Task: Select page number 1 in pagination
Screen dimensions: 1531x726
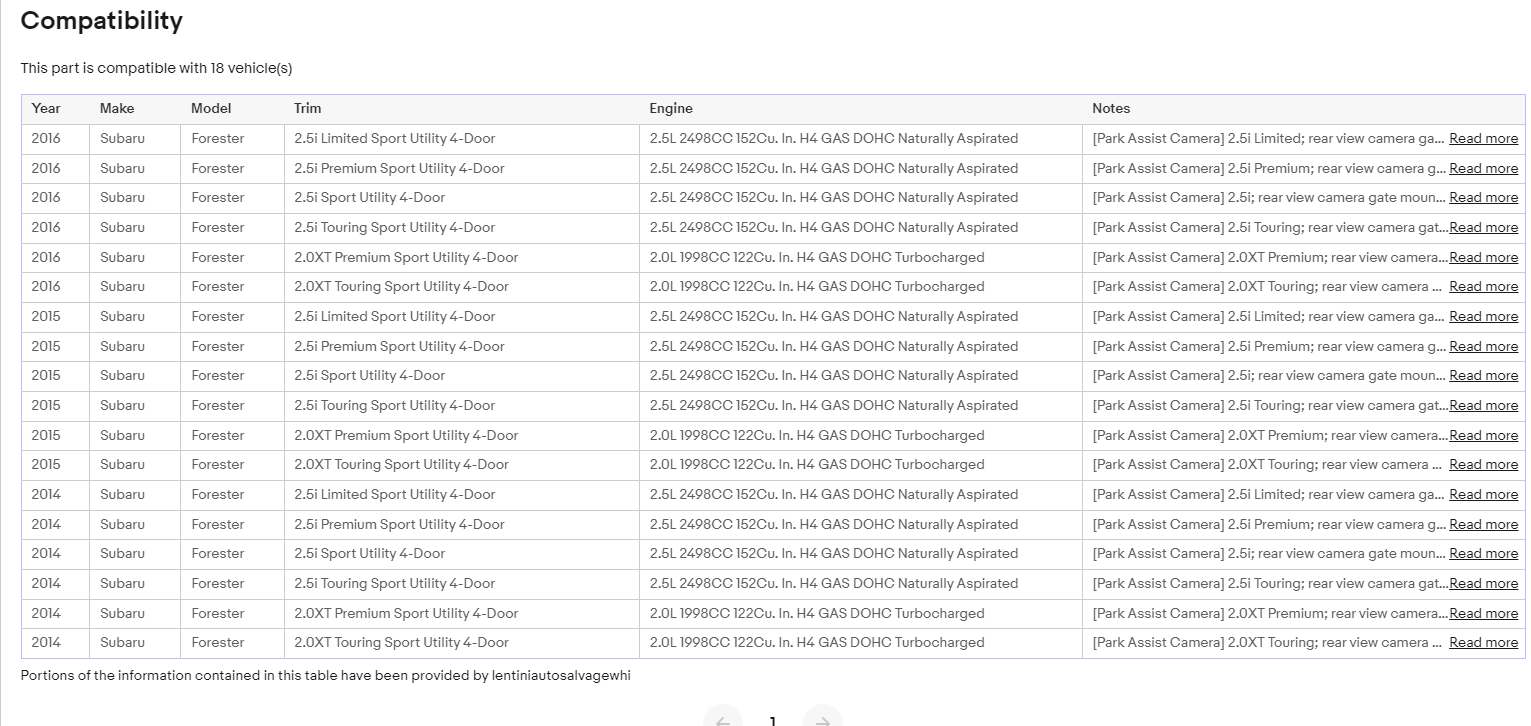Action: tap(772, 720)
